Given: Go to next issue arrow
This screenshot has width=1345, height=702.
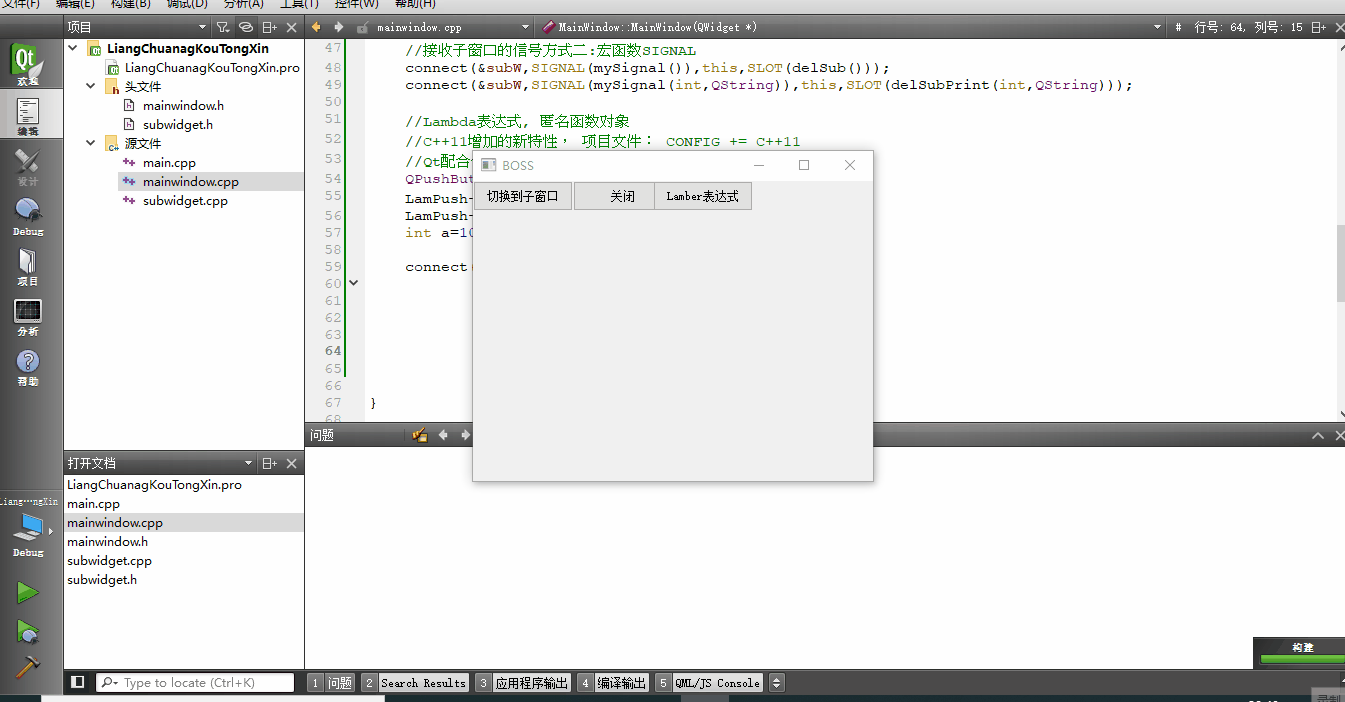Looking at the screenshot, I should (465, 435).
